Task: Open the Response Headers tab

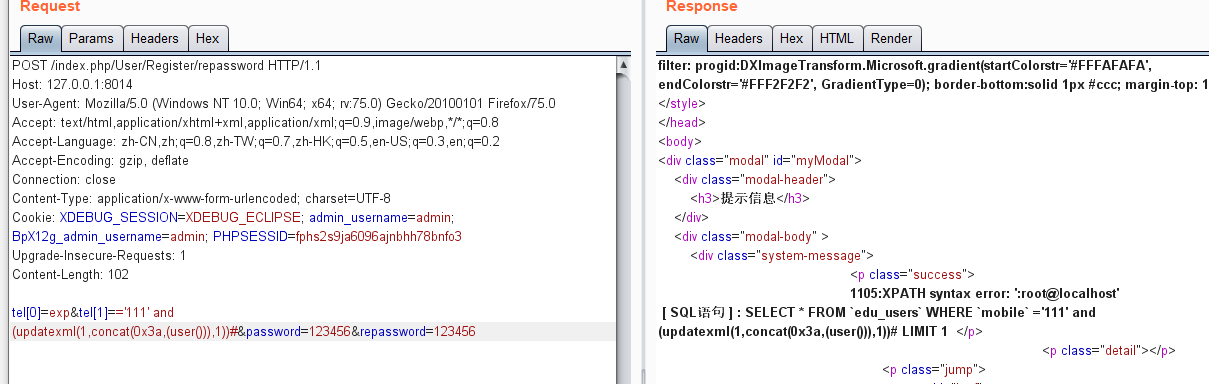Action: [739, 39]
